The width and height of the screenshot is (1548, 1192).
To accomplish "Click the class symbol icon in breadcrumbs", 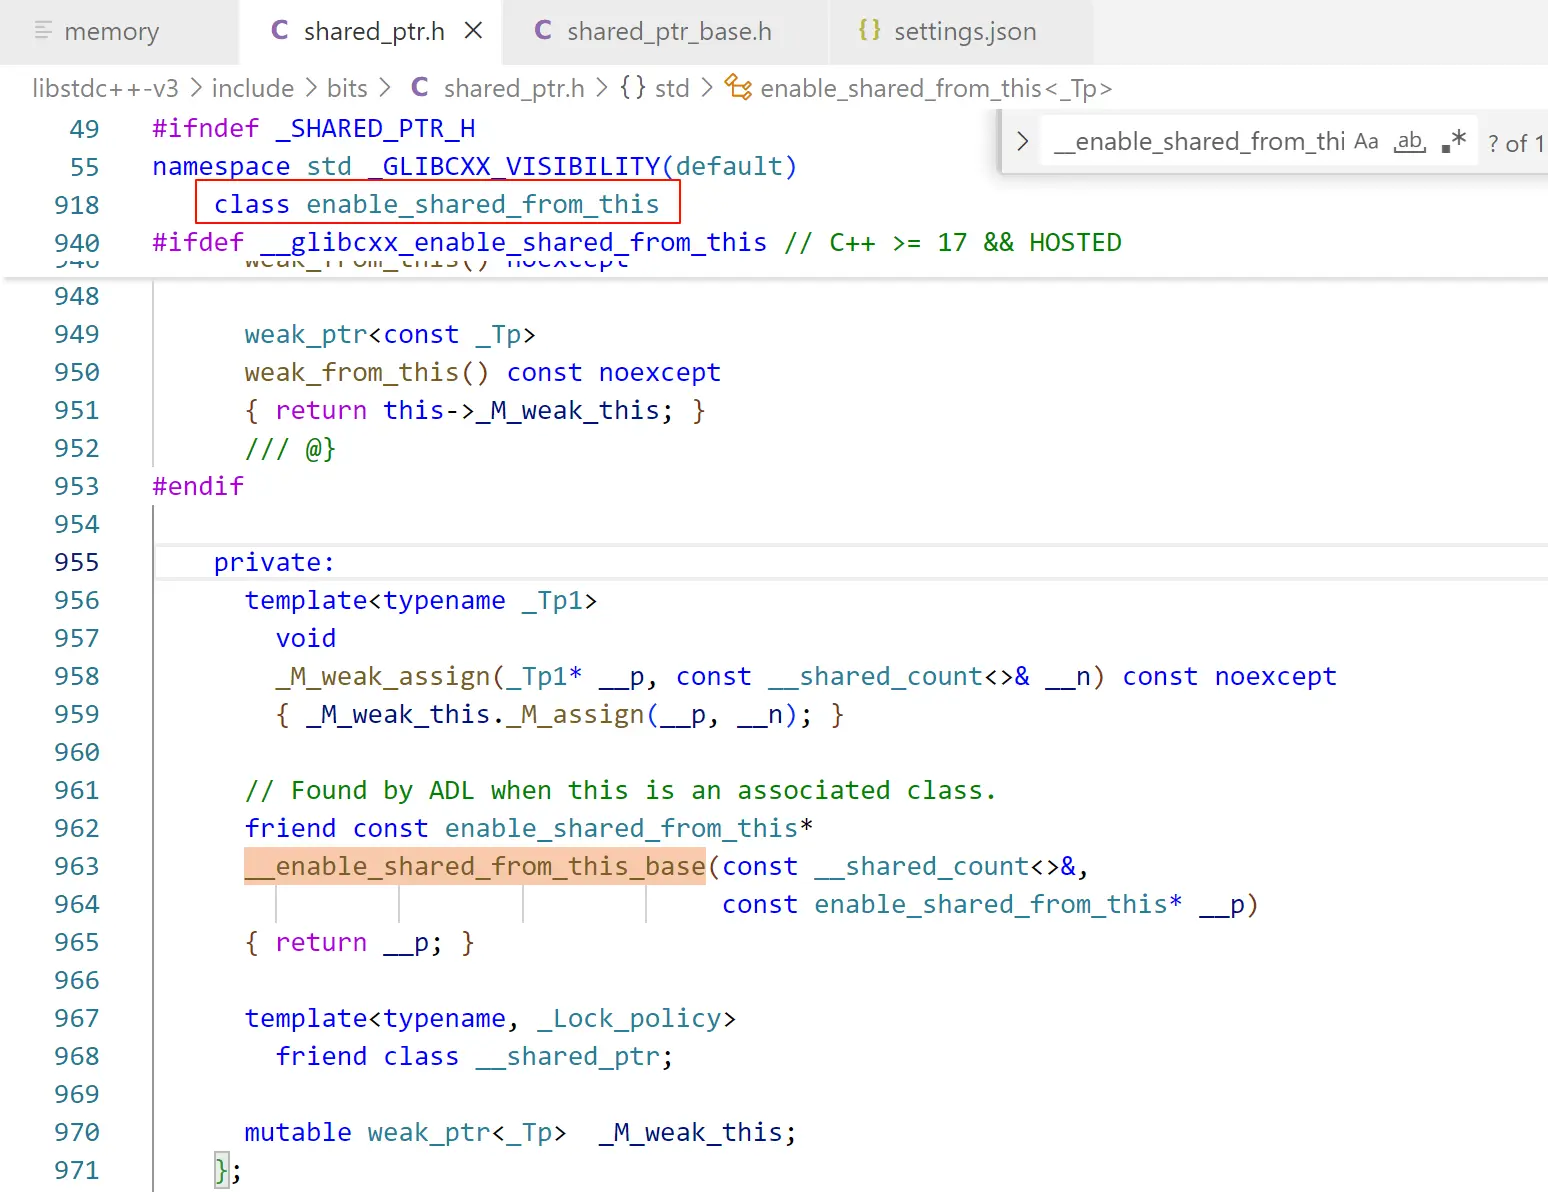I will [x=738, y=88].
